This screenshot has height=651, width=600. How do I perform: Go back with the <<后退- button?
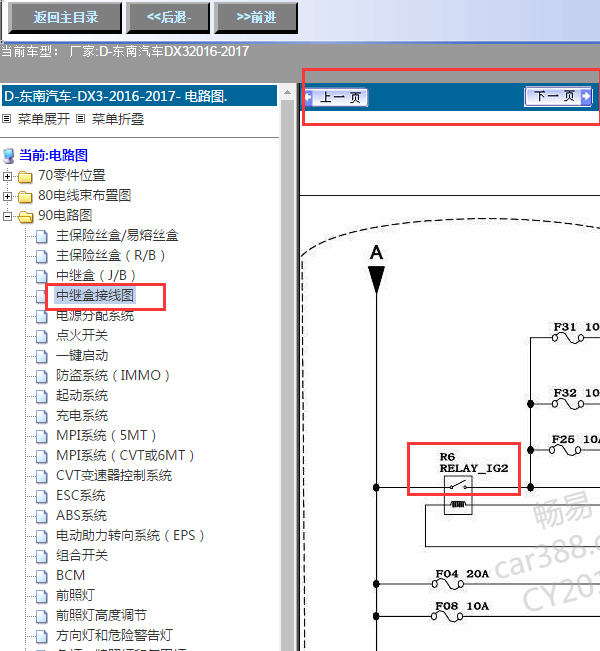coord(168,18)
